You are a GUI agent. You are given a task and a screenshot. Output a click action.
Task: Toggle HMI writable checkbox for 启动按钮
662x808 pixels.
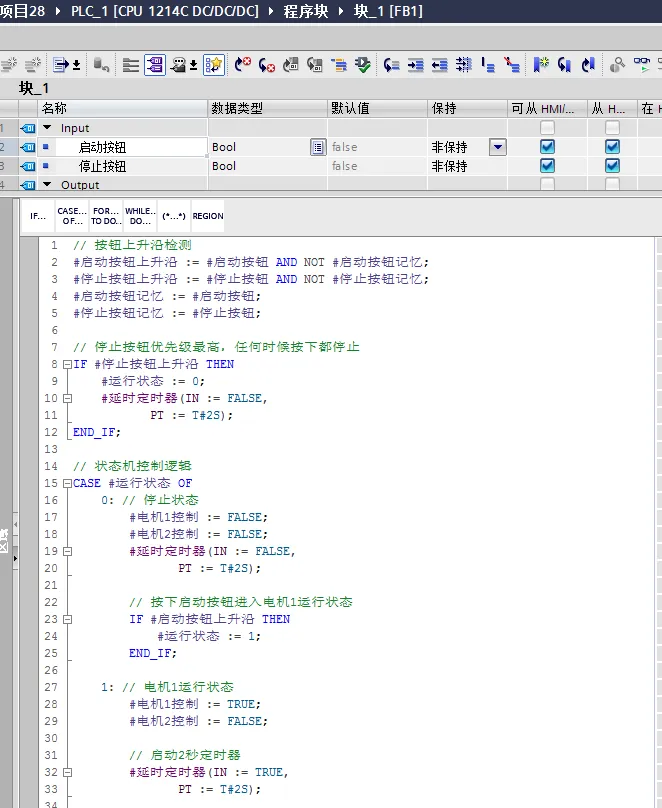pos(612,147)
